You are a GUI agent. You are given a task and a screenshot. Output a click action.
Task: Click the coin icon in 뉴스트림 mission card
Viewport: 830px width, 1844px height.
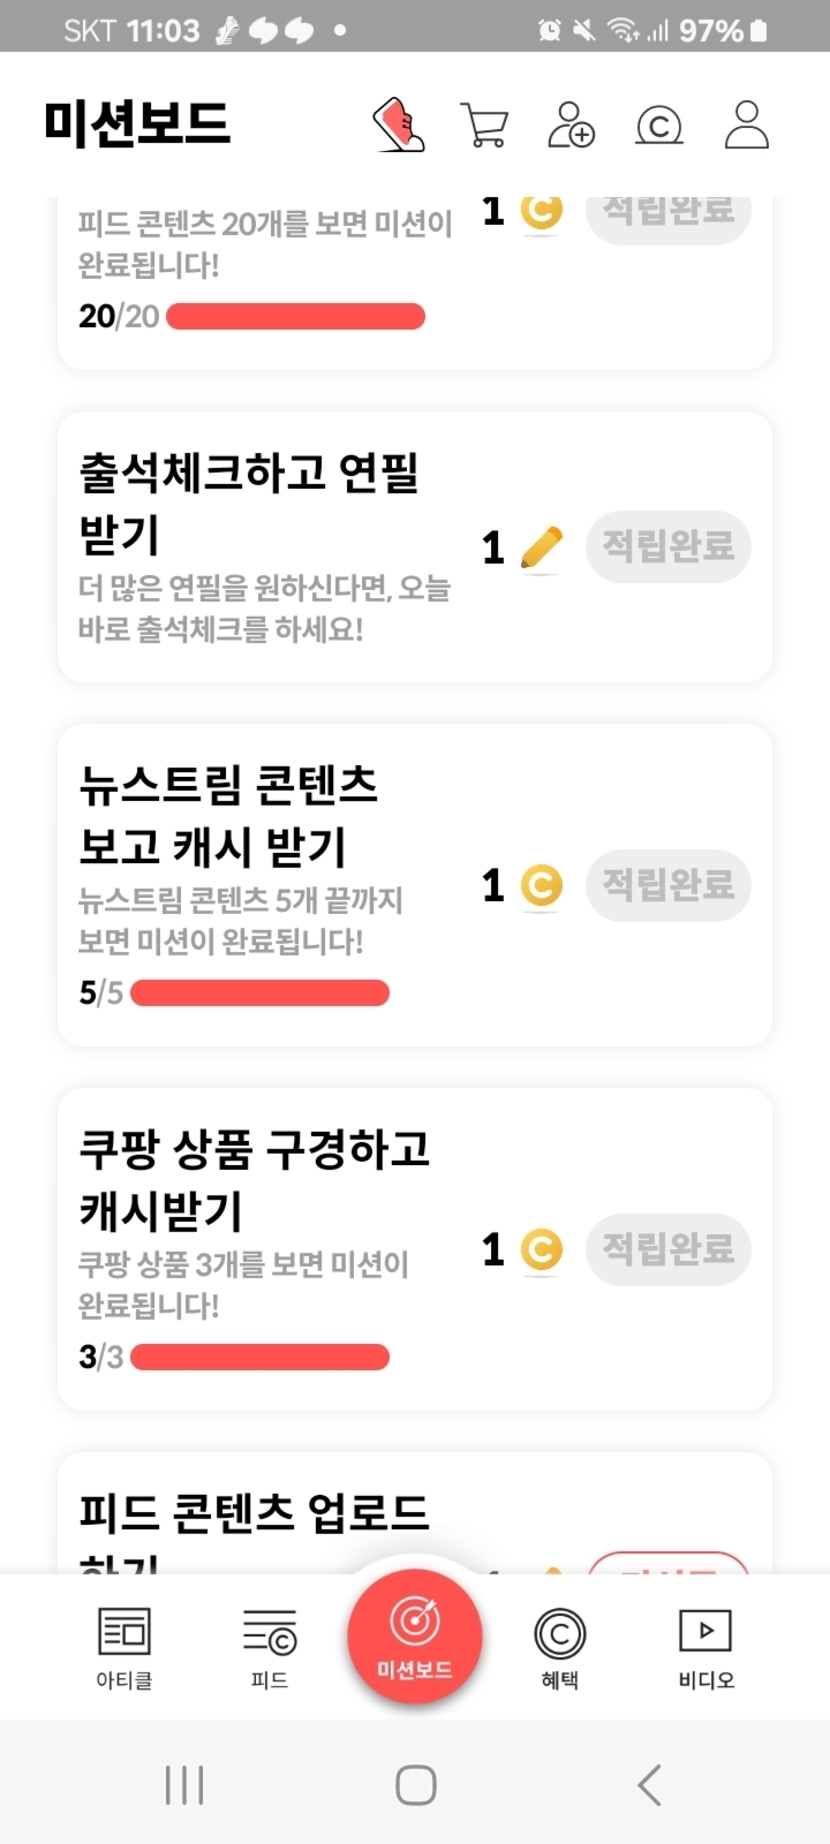[542, 886]
